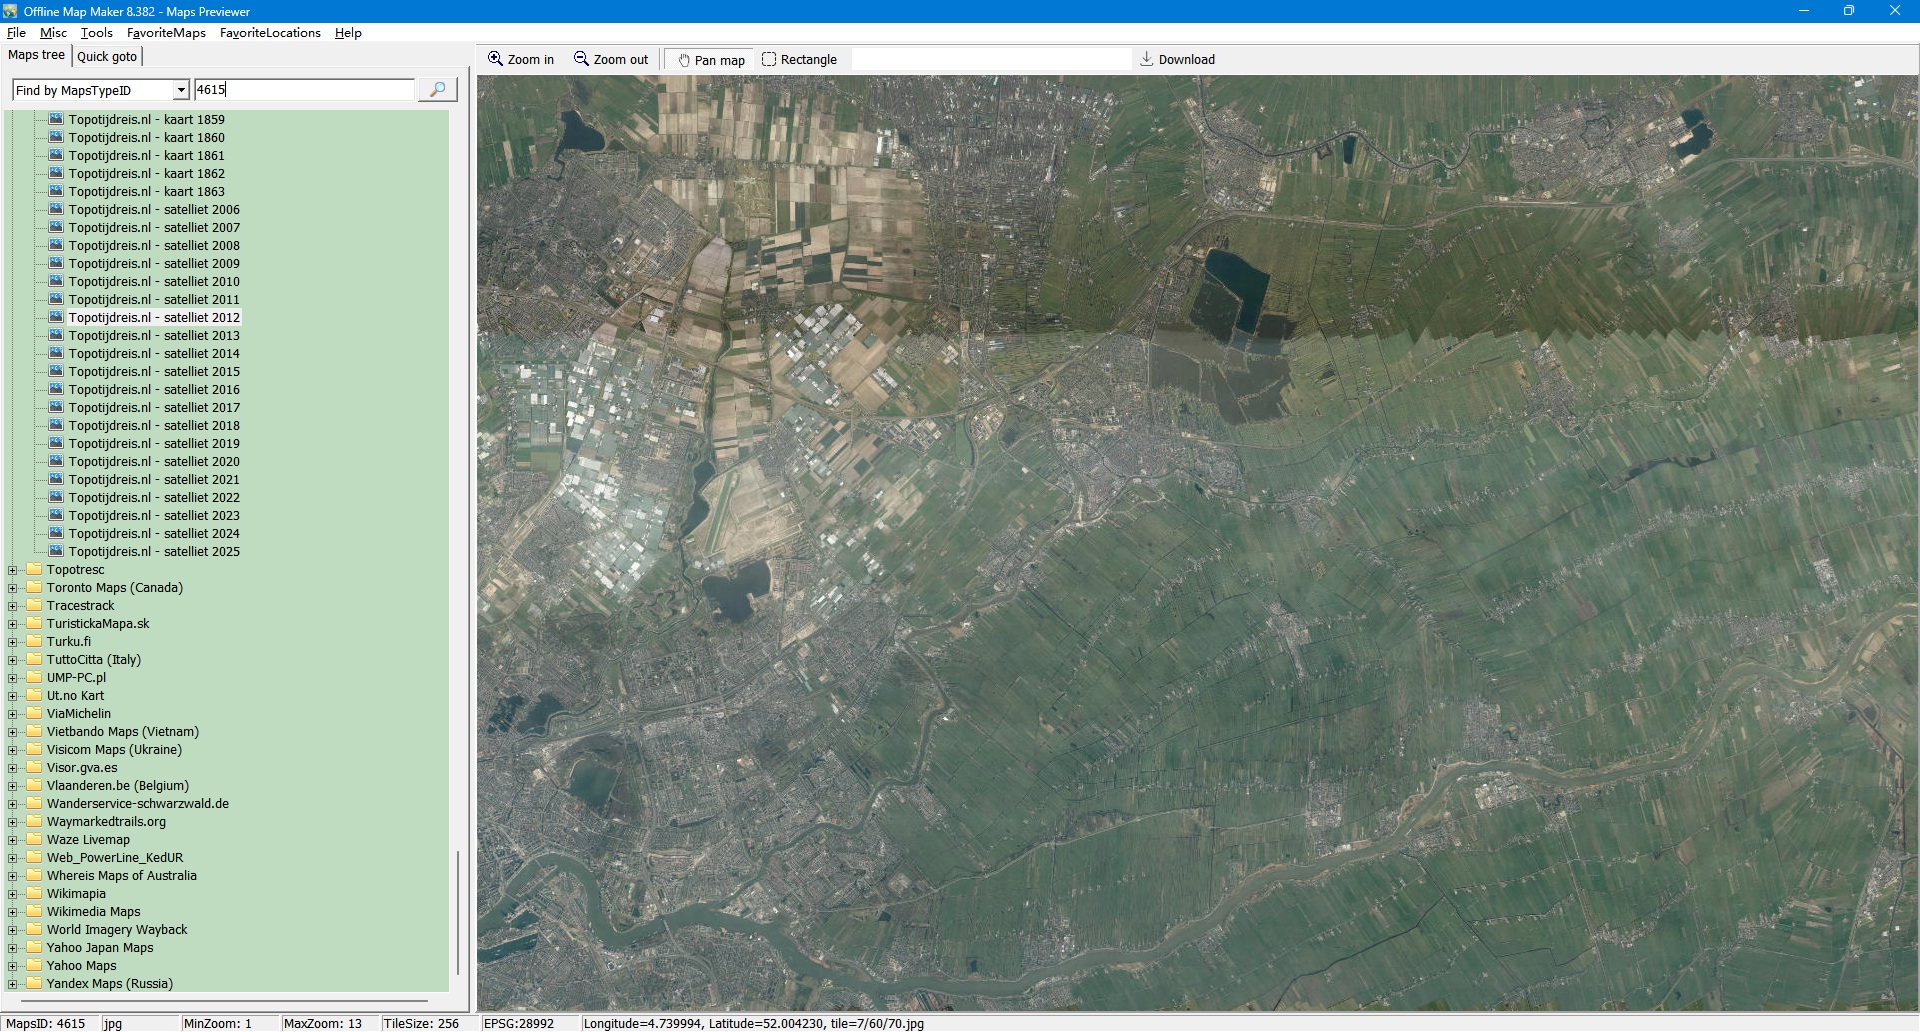Click the maps tree vertical scrollbar
This screenshot has width=1920, height=1032.
tap(458, 910)
